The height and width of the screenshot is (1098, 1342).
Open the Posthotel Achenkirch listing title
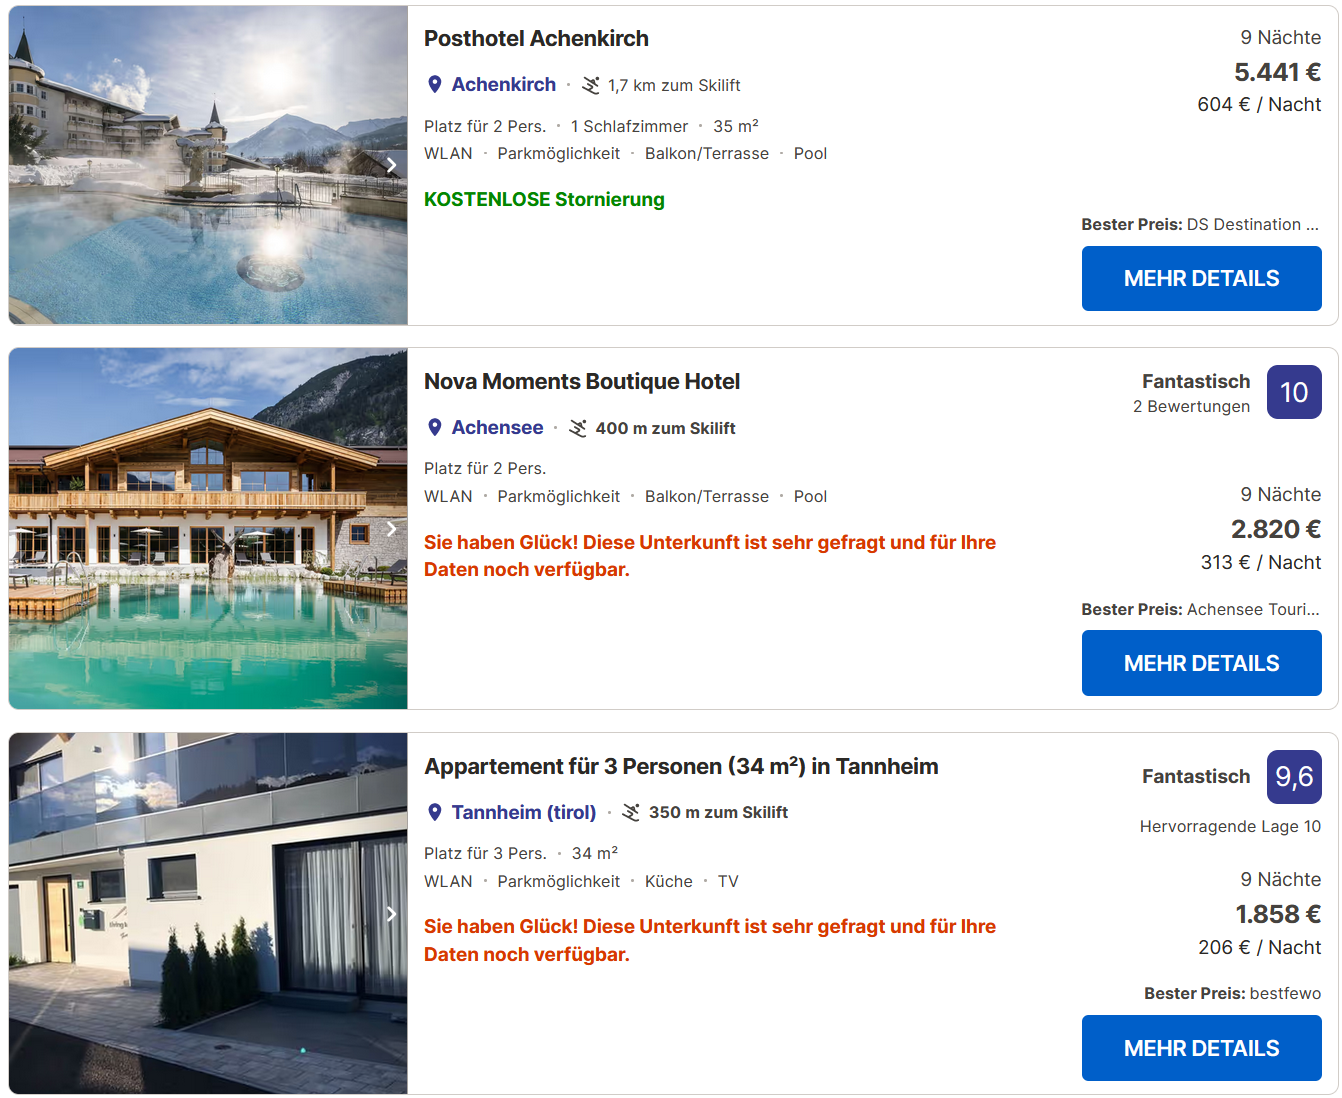tap(536, 39)
